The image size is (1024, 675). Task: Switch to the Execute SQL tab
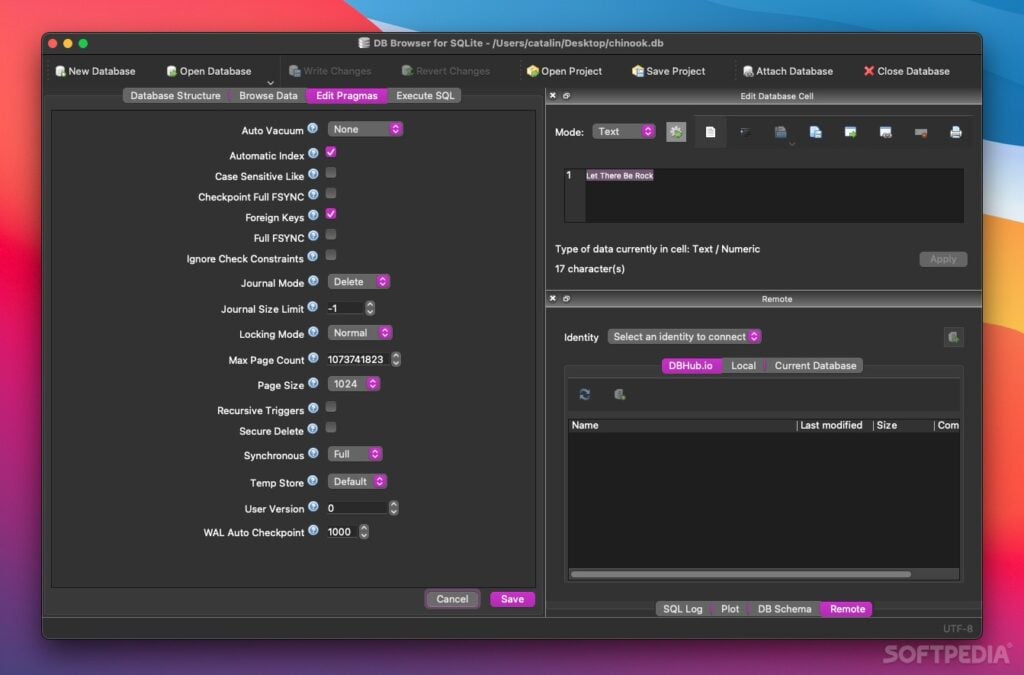(425, 96)
